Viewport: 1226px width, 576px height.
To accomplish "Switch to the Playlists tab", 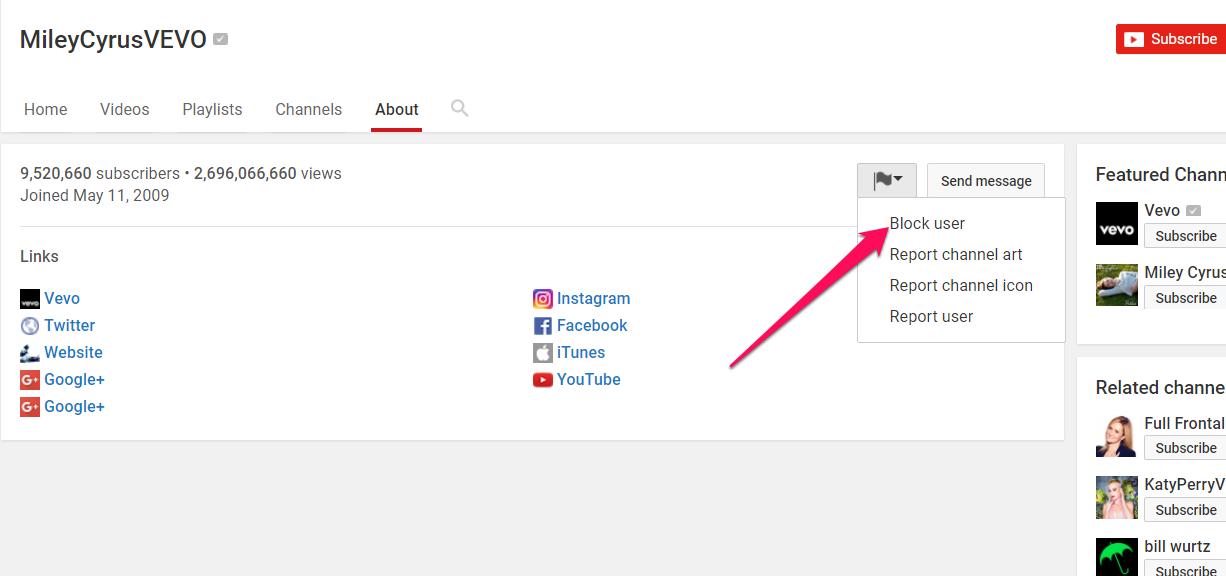I will [212, 109].
